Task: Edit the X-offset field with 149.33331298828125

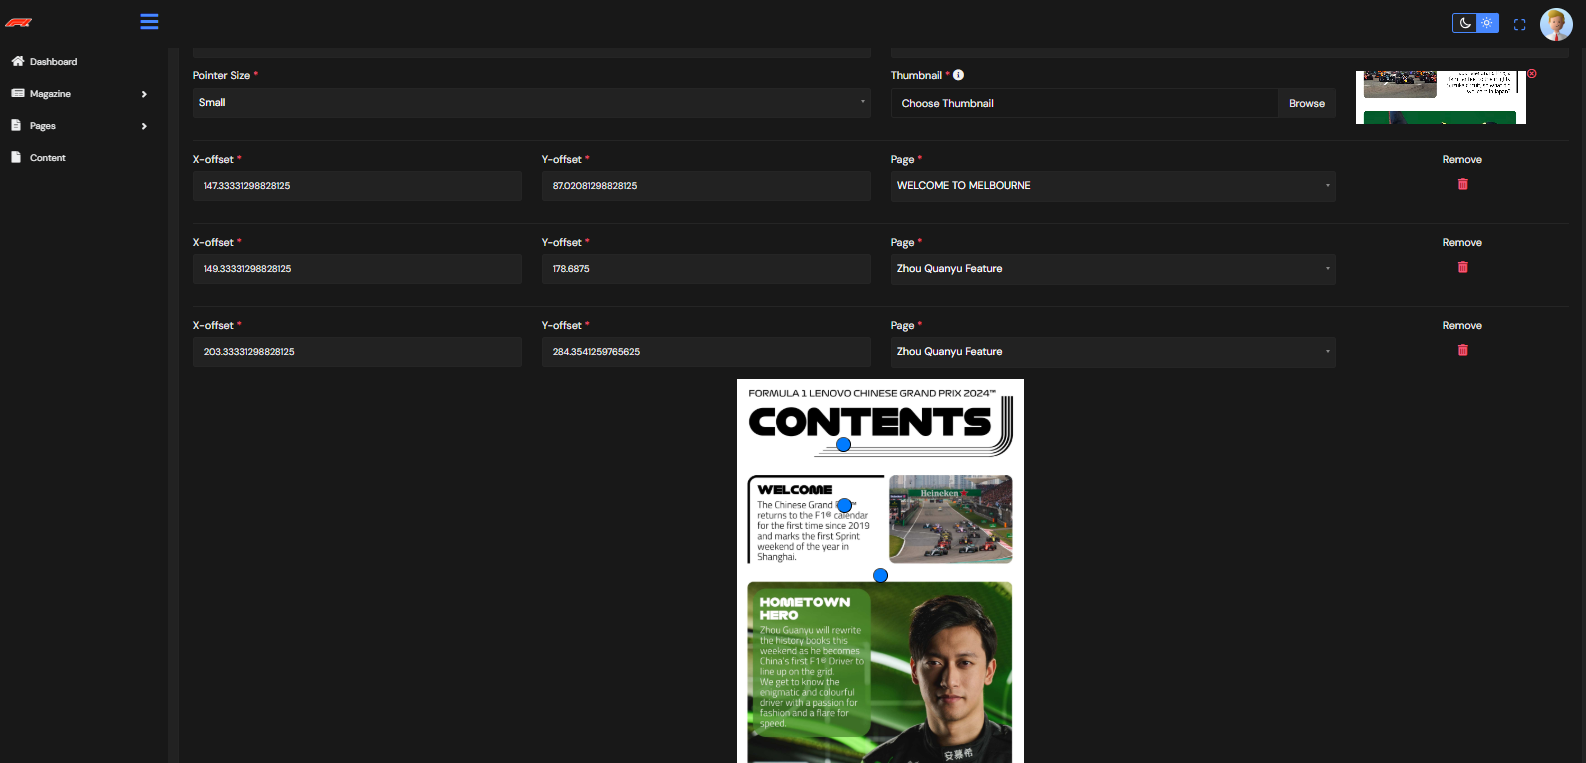Action: pos(357,269)
